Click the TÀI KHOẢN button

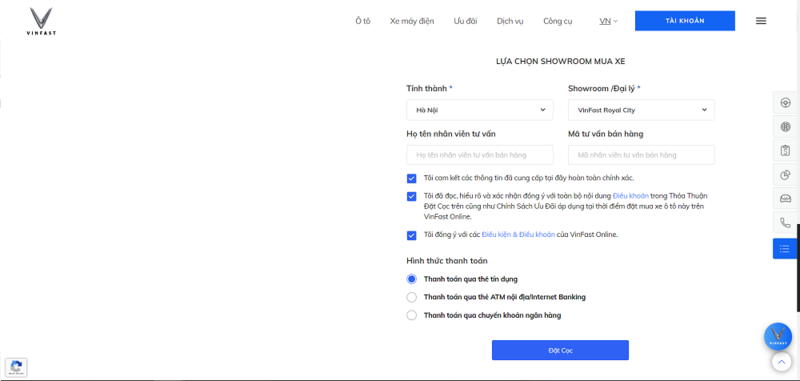[685, 21]
